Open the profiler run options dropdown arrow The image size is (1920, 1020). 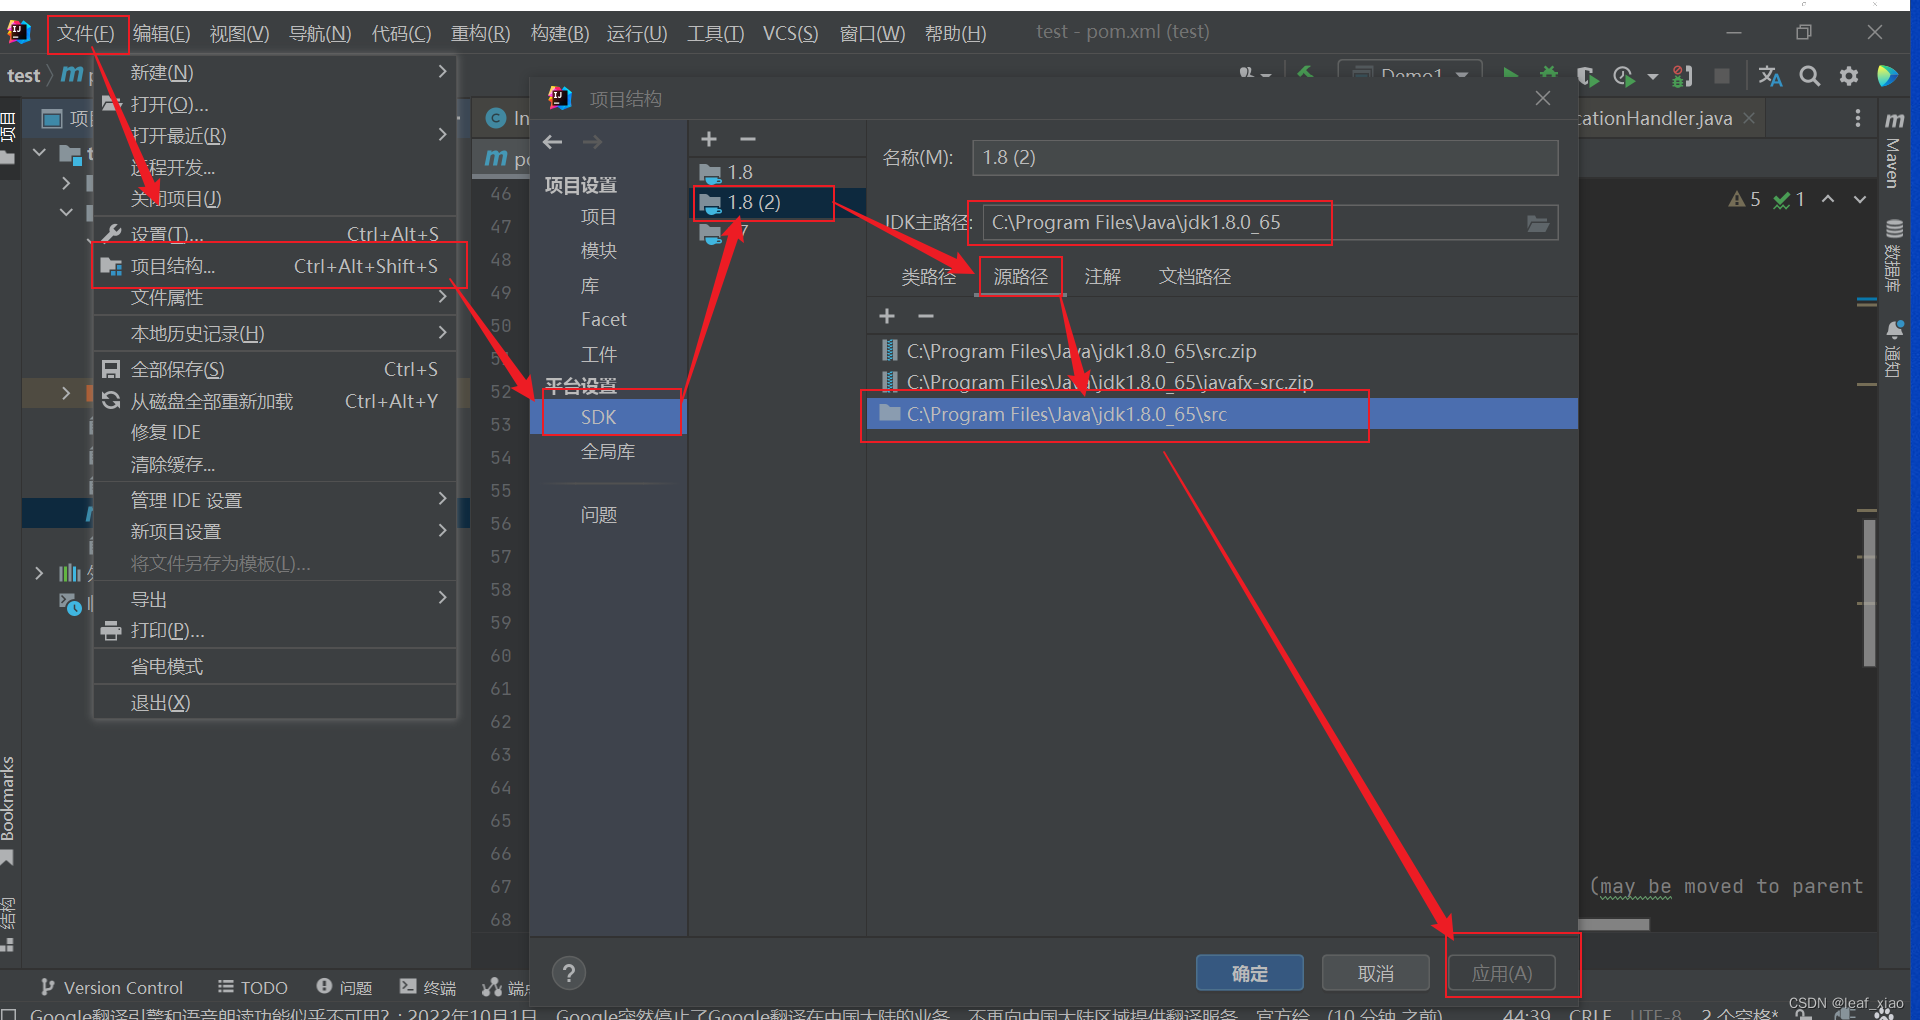tap(1652, 77)
